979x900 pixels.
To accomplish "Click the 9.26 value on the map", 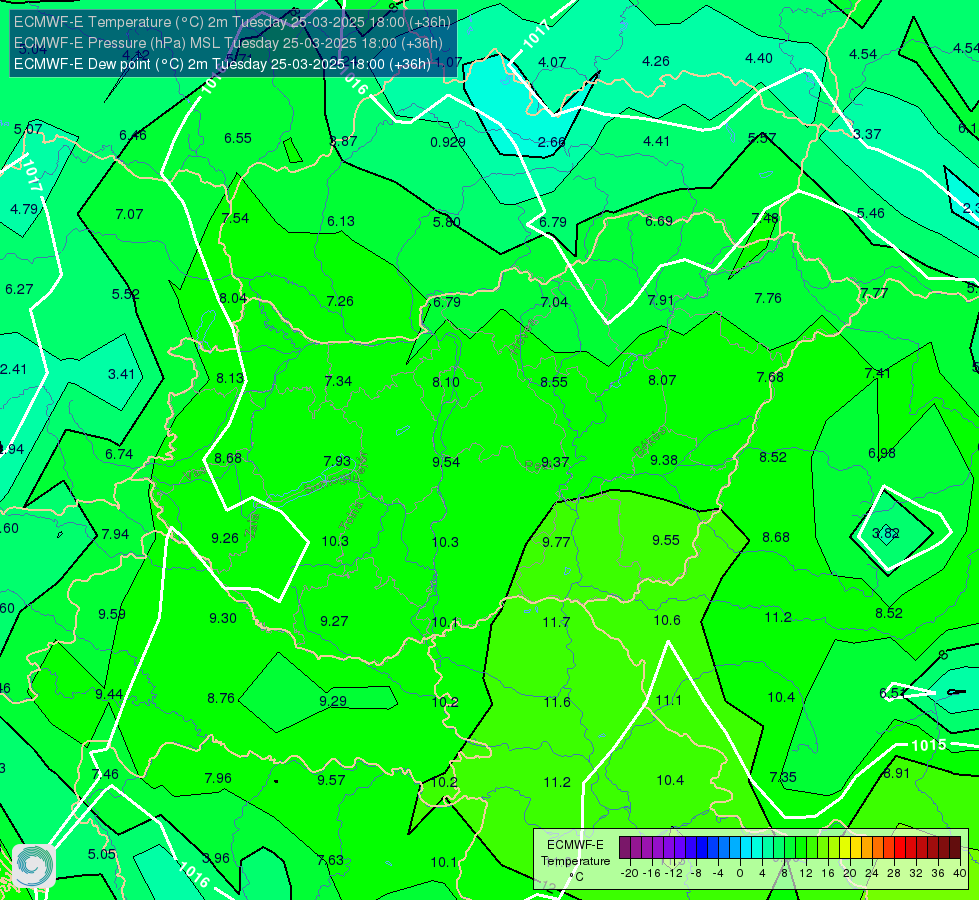I will point(225,538).
